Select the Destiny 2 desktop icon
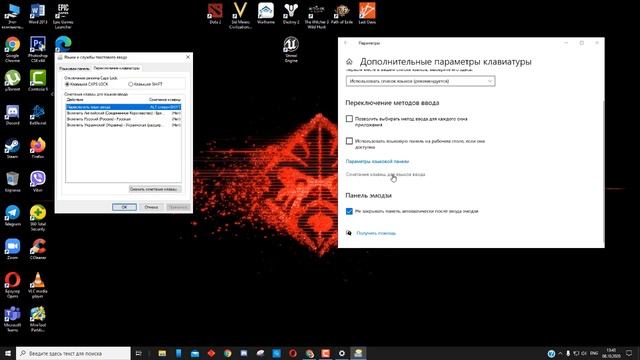 click(x=291, y=14)
